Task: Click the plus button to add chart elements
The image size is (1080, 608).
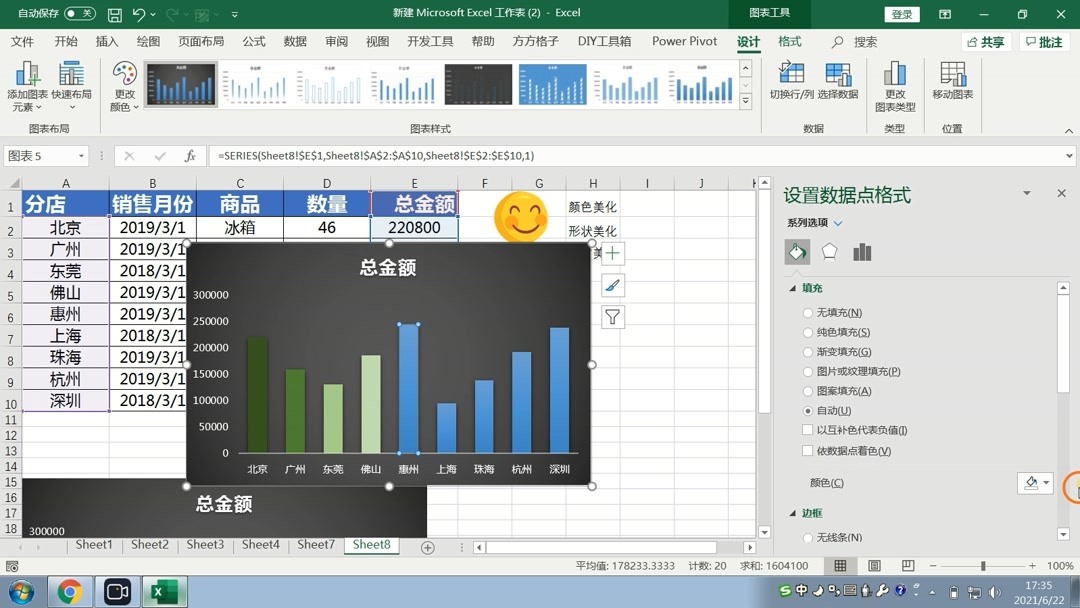Action: click(612, 253)
